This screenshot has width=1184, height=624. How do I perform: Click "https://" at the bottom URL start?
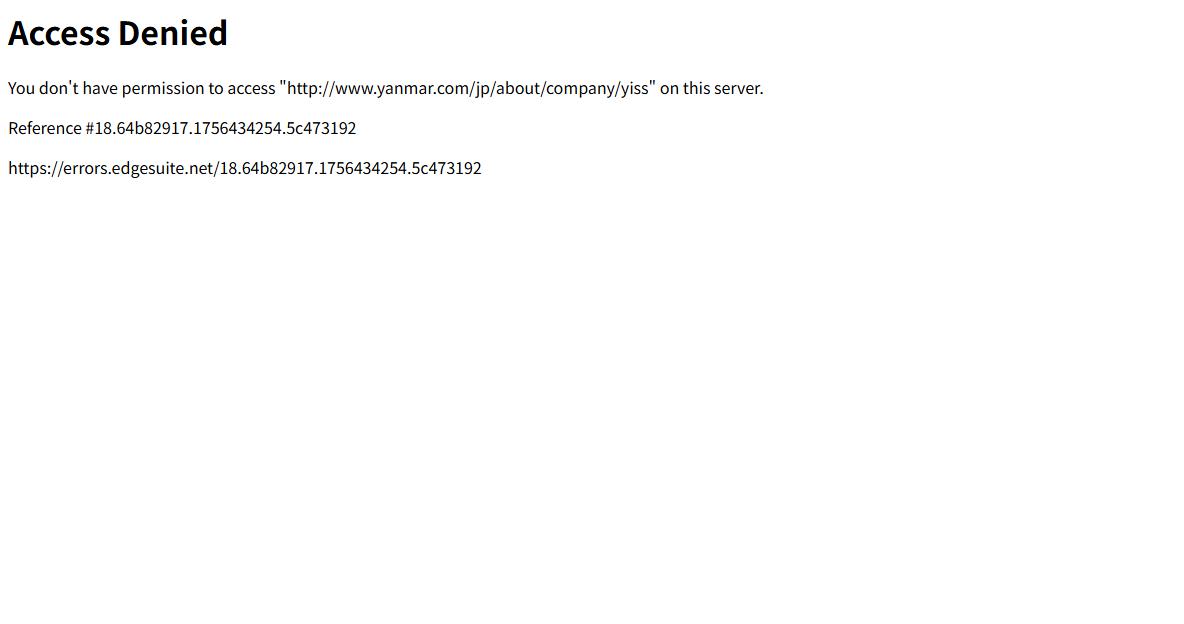pos(35,168)
